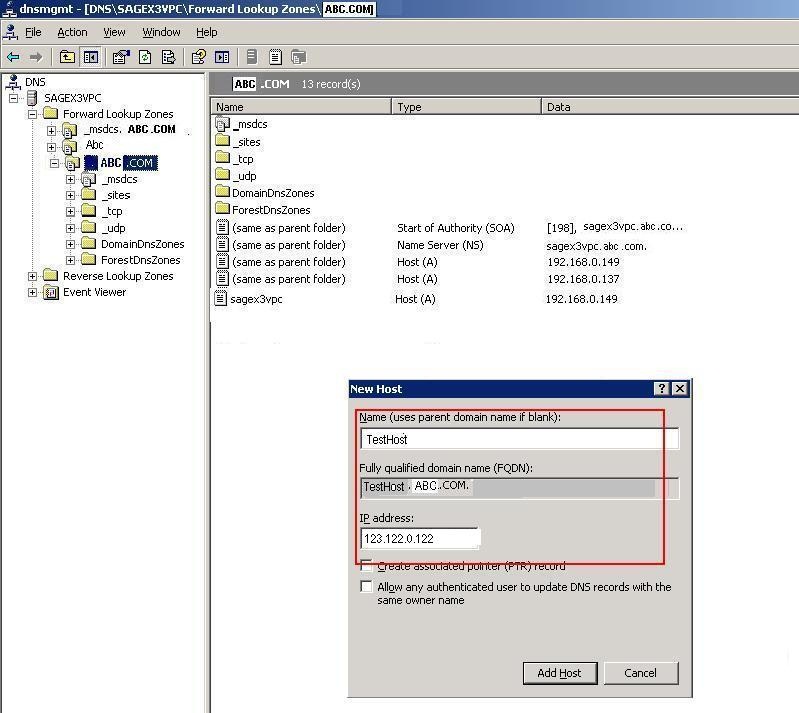Image resolution: width=799 pixels, height=713 pixels.
Task: Click the DomainDnsZones folder icon in right pane
Action: tap(223, 192)
